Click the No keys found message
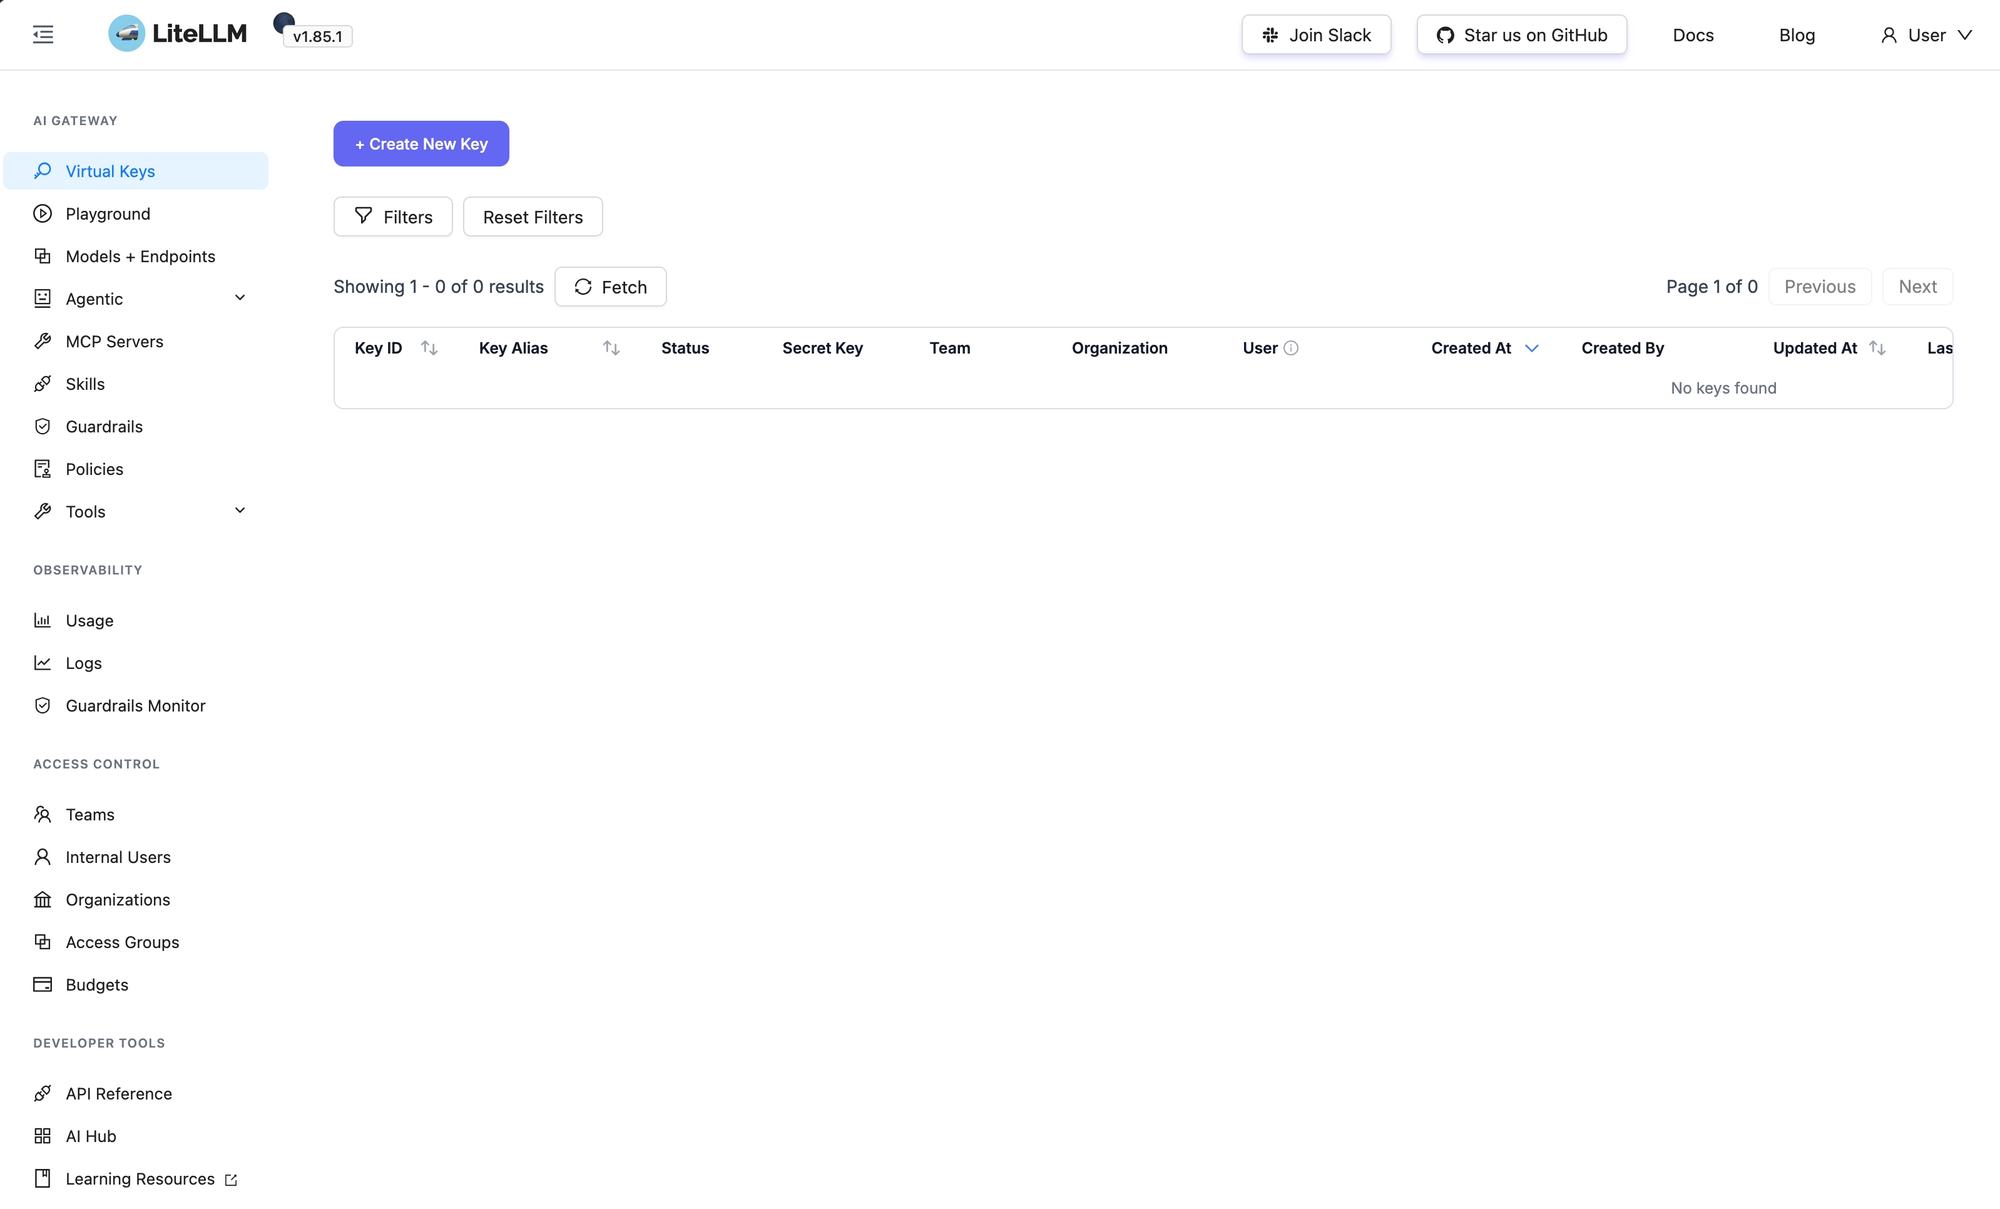Image resolution: width=2000 pixels, height=1209 pixels. coord(1723,388)
